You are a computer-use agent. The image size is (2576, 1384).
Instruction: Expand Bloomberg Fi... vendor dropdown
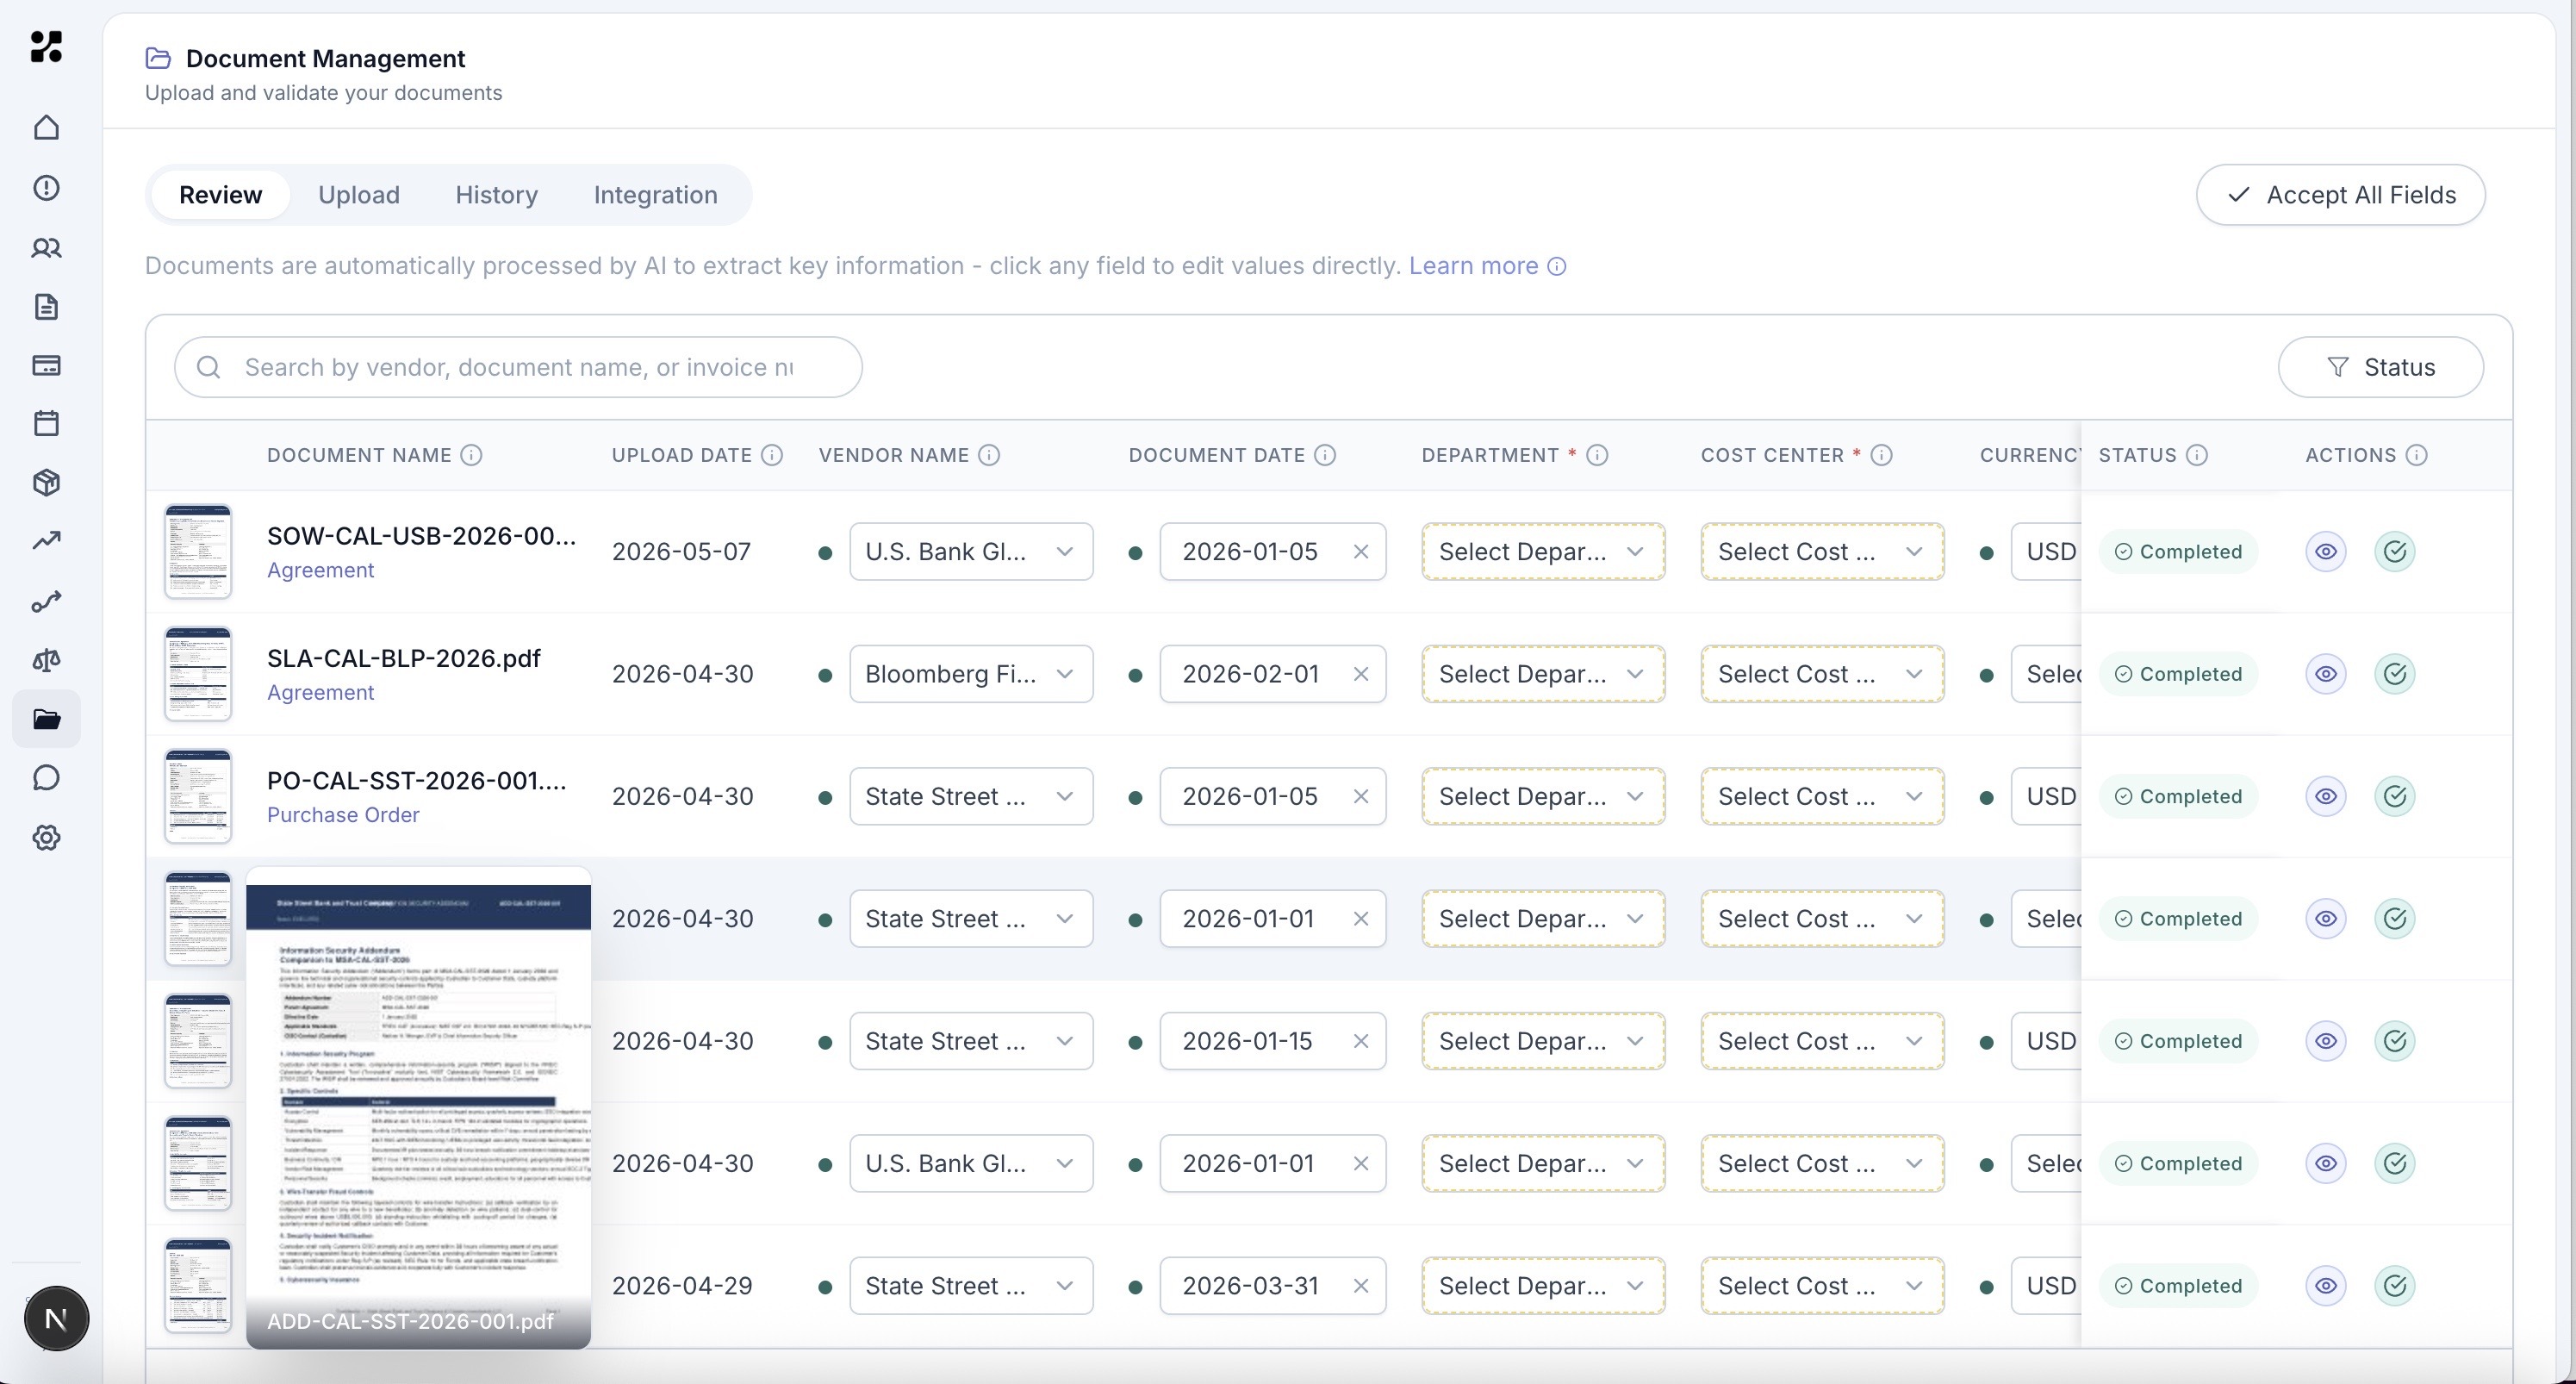click(971, 674)
